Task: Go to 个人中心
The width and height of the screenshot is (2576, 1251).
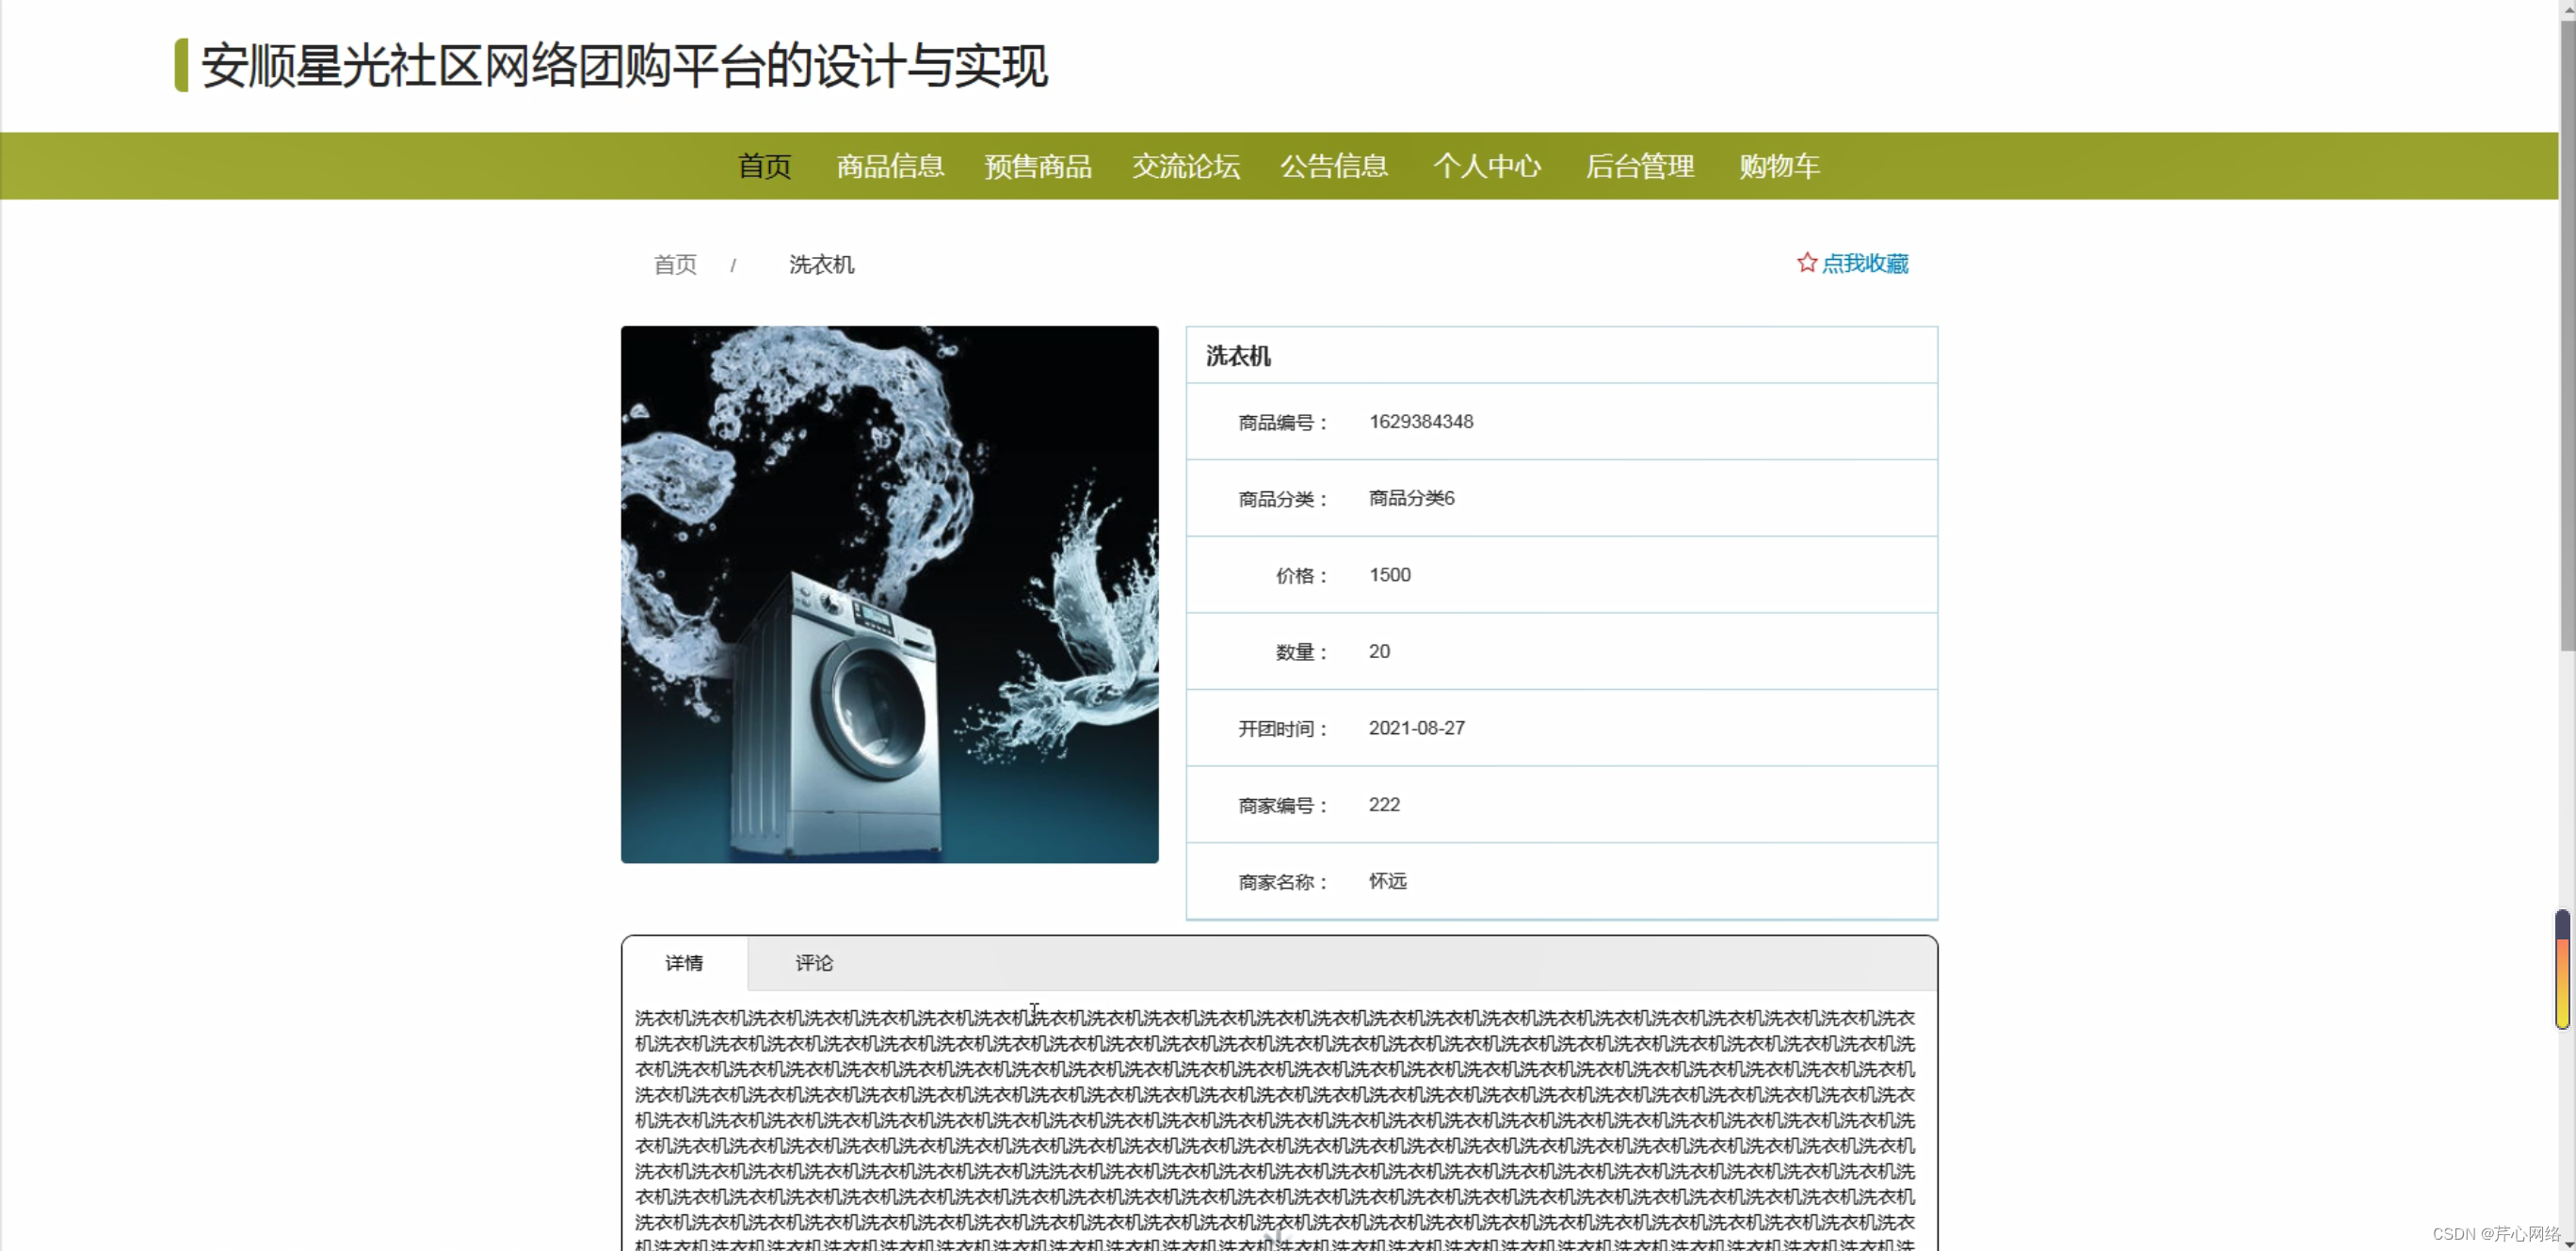Action: tap(1487, 166)
